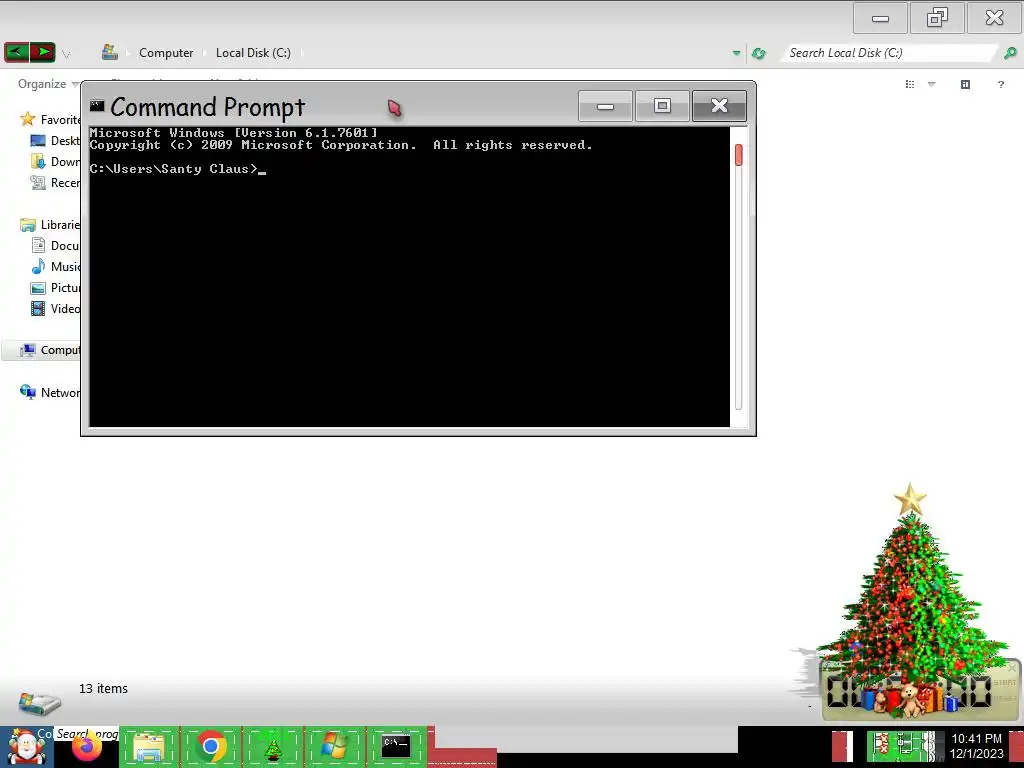Click the Command Prompt title bar icon
This screenshot has width=1024, height=768.
pos(97,105)
